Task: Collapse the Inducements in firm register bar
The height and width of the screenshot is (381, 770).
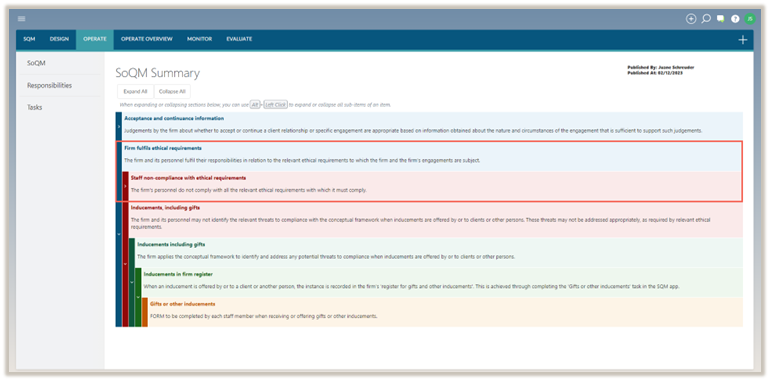Action: point(138,297)
